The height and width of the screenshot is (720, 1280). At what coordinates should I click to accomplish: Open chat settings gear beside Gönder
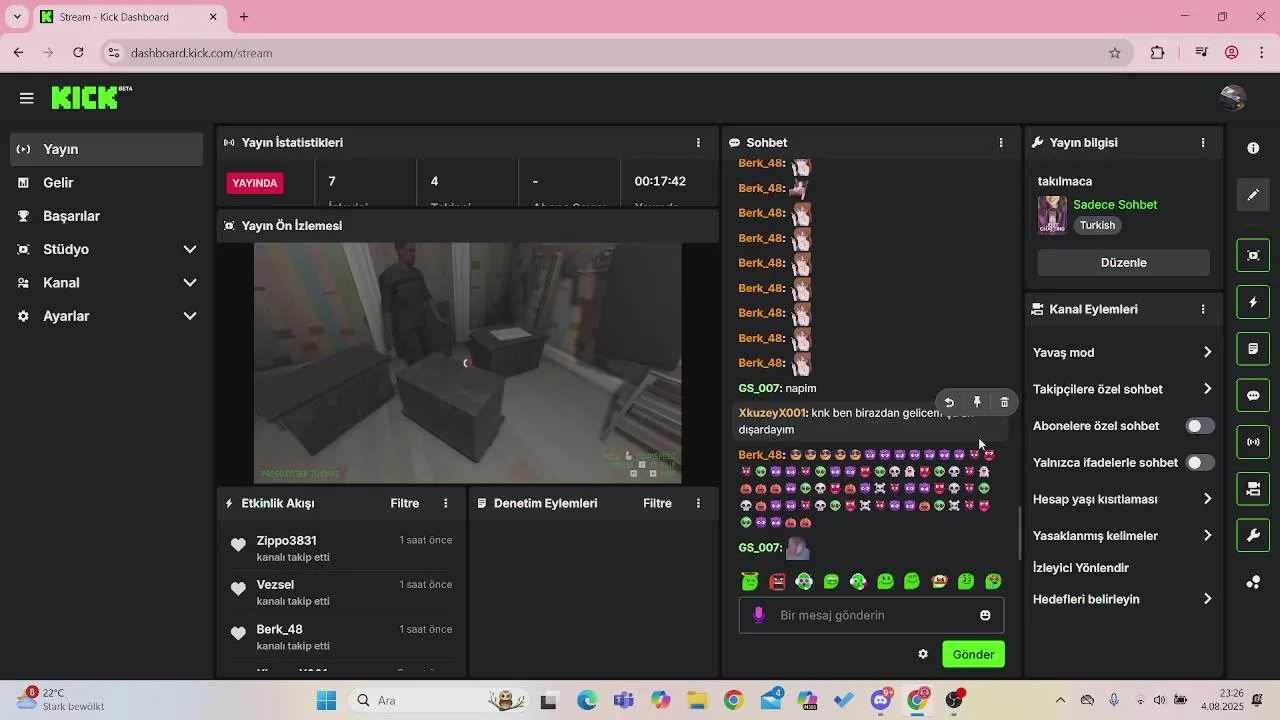[x=923, y=654]
